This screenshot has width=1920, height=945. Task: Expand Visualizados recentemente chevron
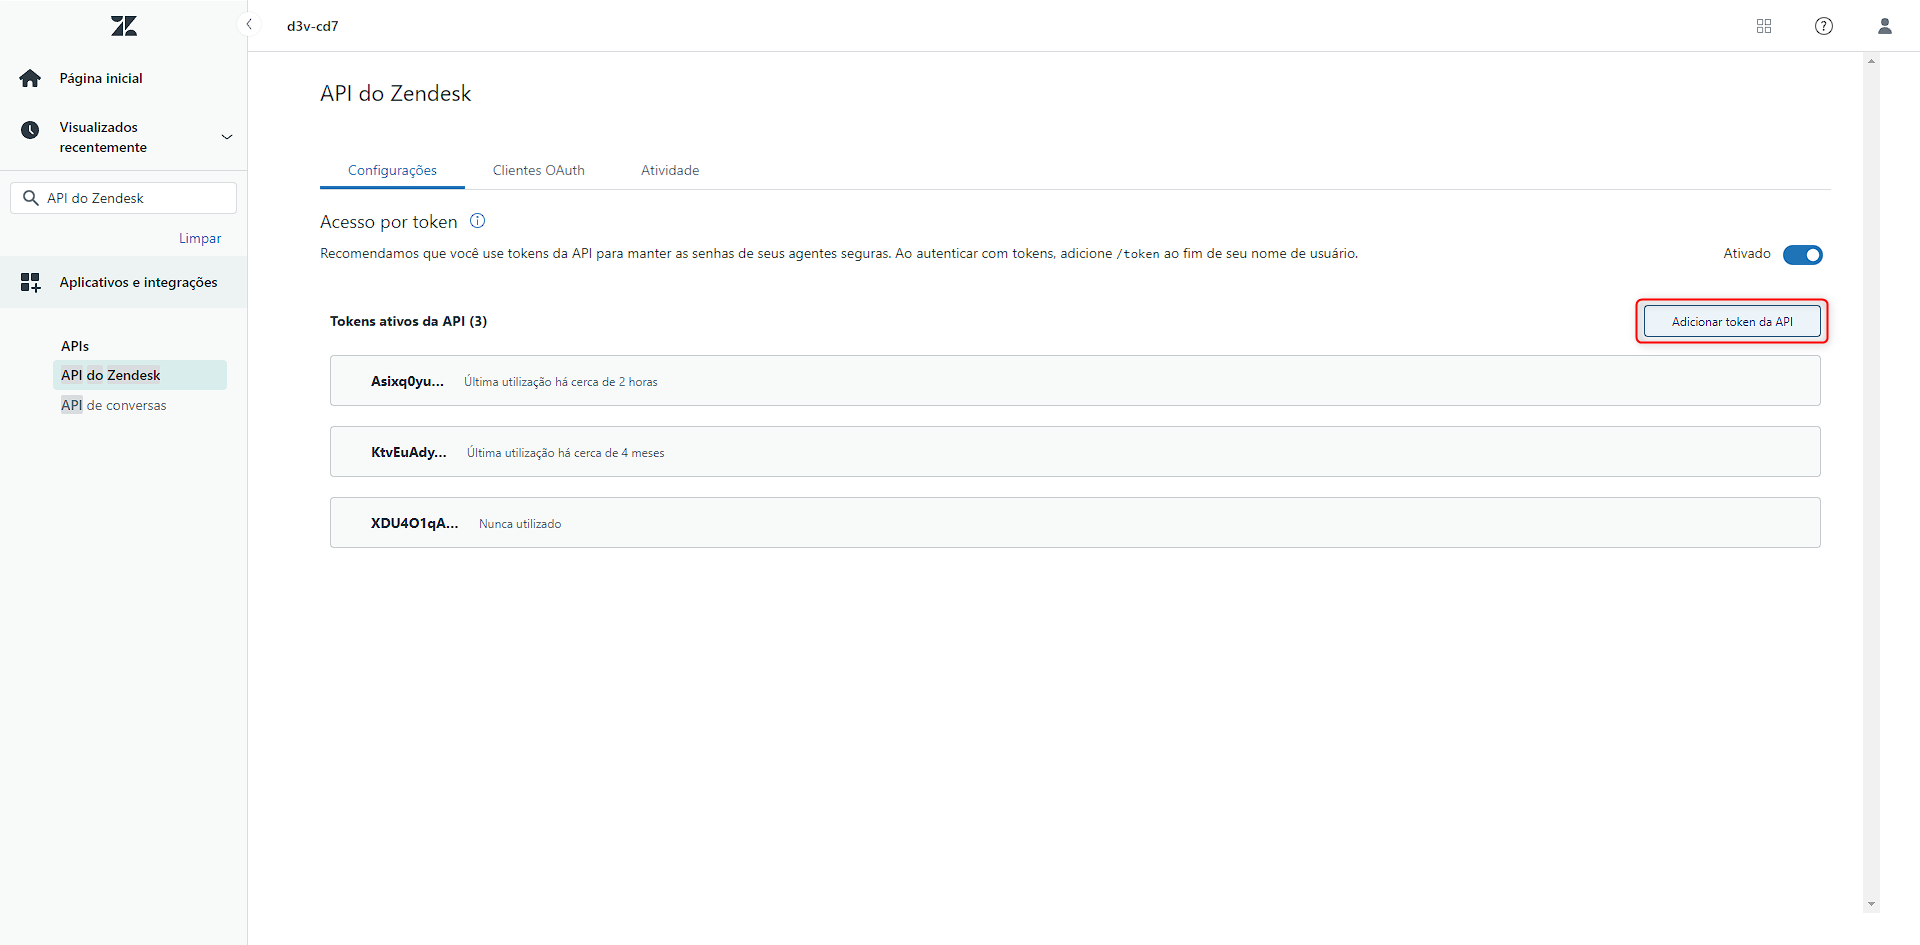tap(227, 137)
